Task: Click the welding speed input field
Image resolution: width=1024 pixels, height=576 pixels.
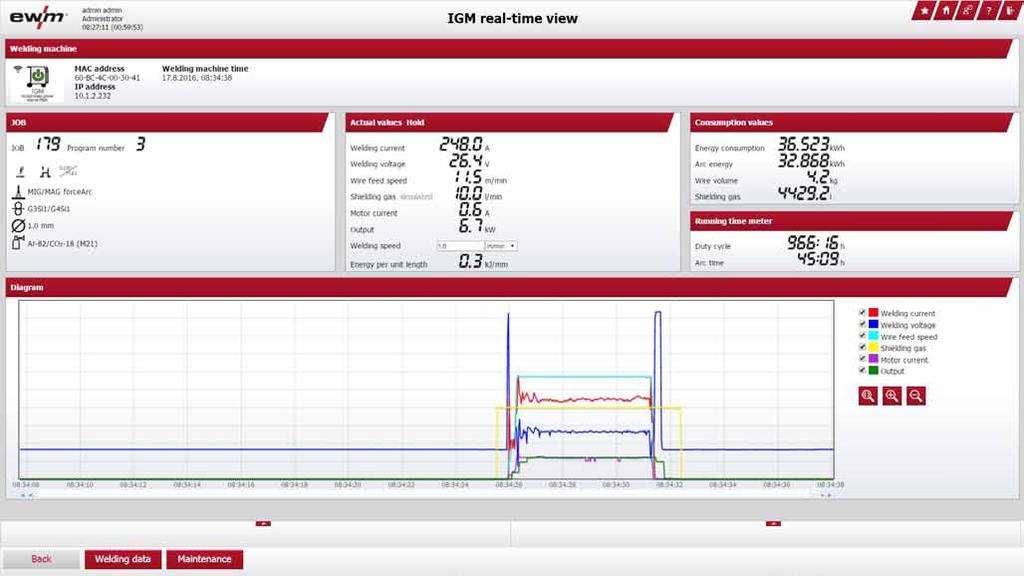Action: point(460,246)
